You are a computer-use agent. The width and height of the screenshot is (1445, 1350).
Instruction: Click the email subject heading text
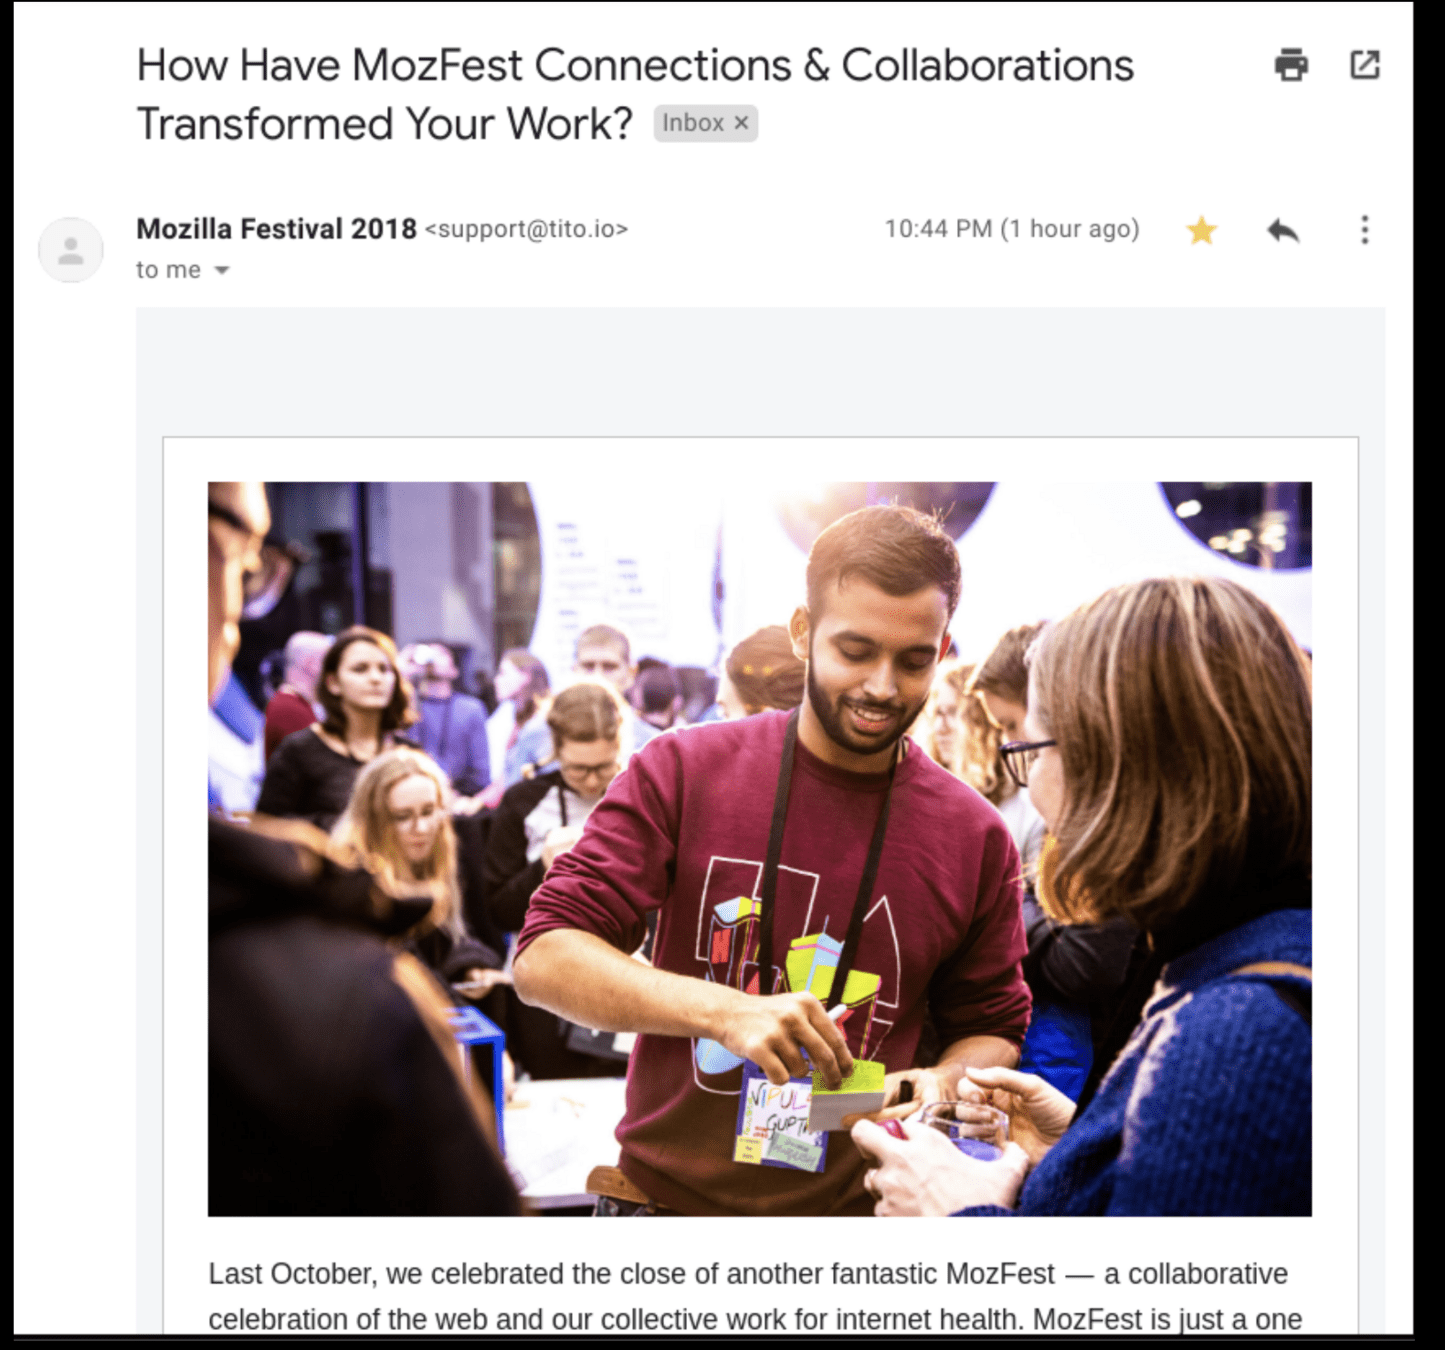(x=634, y=94)
